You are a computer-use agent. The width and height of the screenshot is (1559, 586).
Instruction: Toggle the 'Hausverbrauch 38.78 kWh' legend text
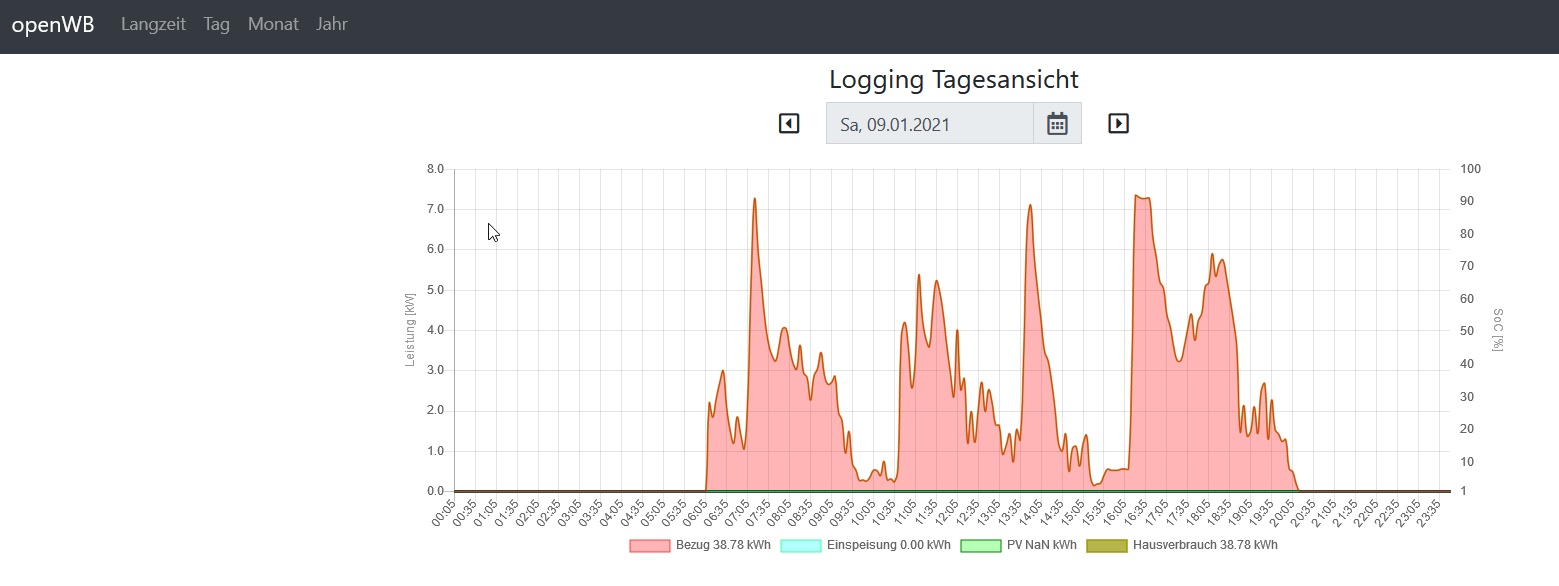pos(1205,546)
